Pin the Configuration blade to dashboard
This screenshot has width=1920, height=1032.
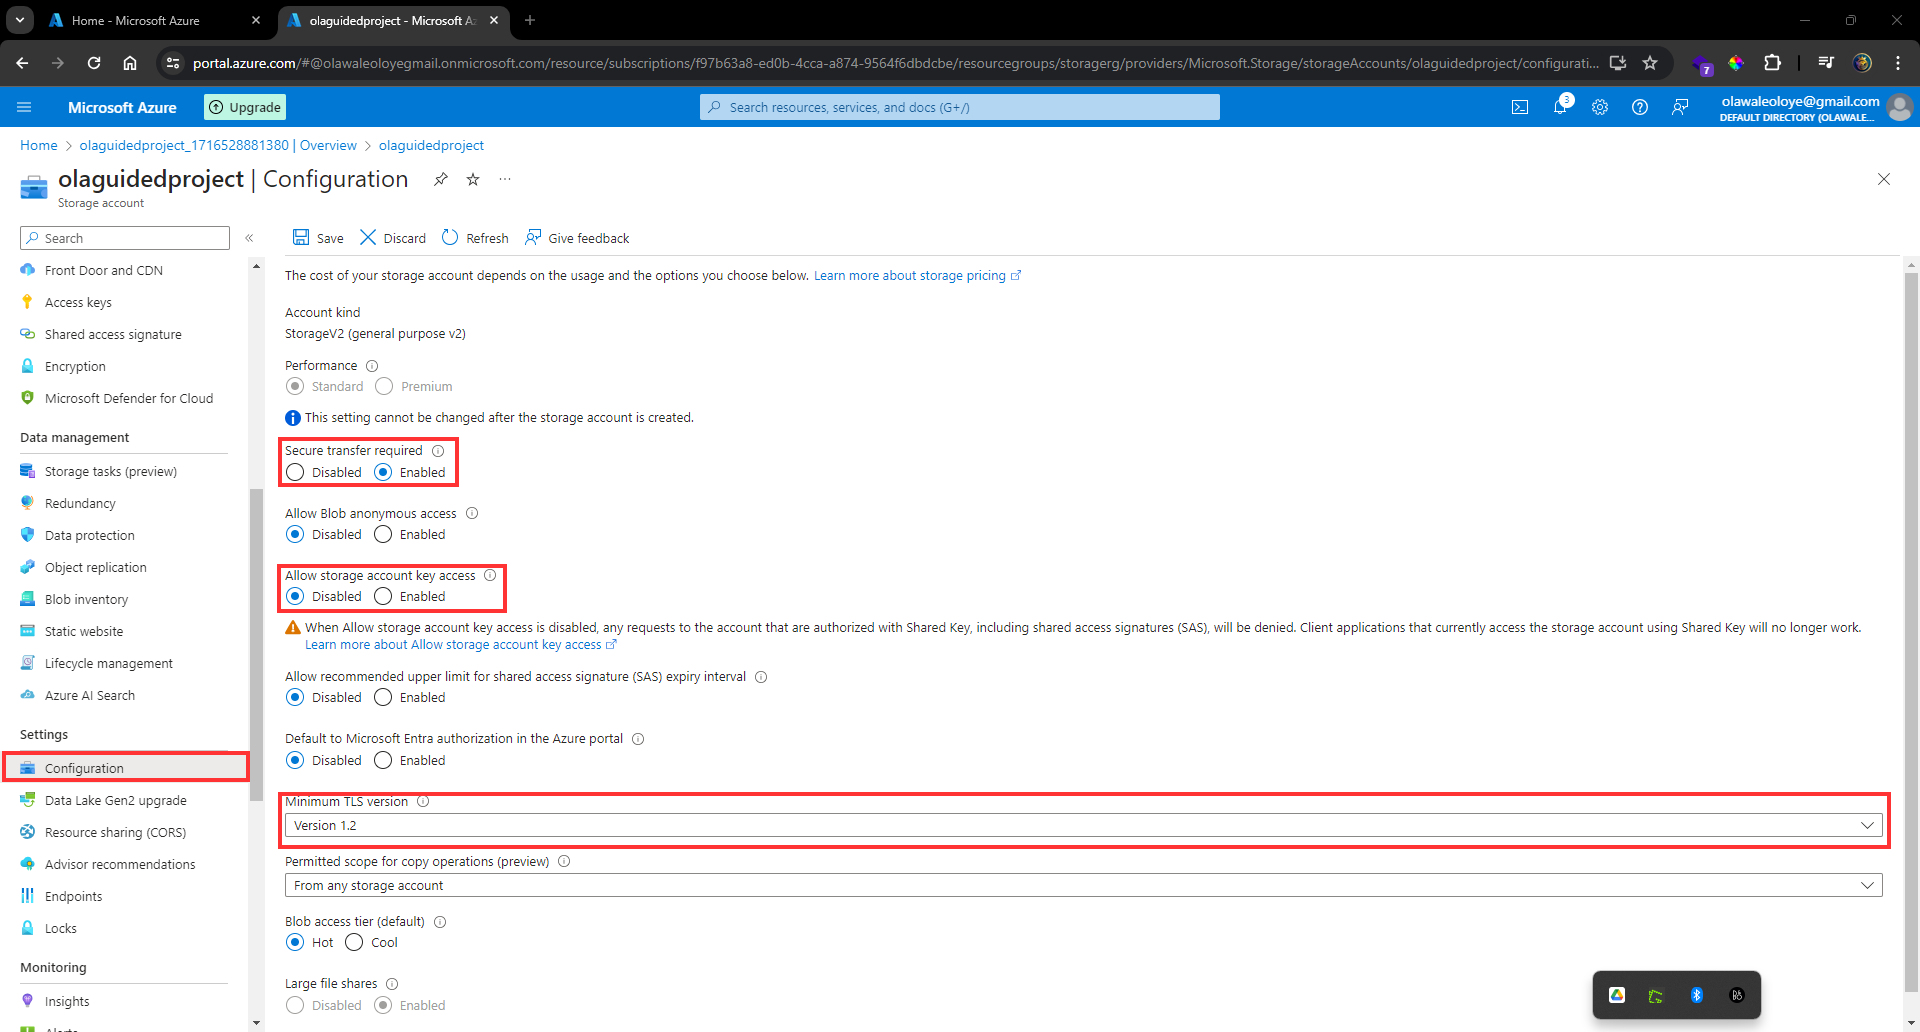pos(441,179)
